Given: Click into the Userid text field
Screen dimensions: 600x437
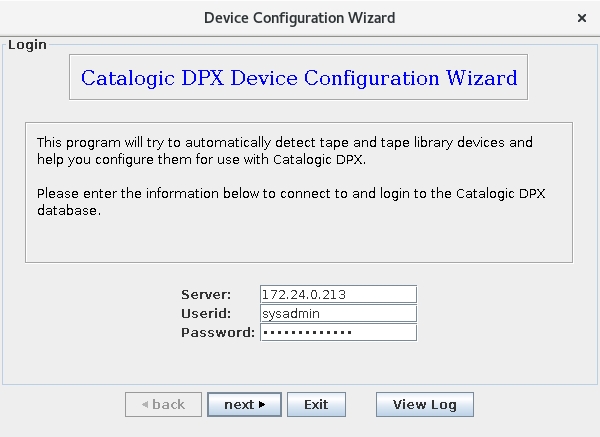Looking at the screenshot, I should (337, 313).
